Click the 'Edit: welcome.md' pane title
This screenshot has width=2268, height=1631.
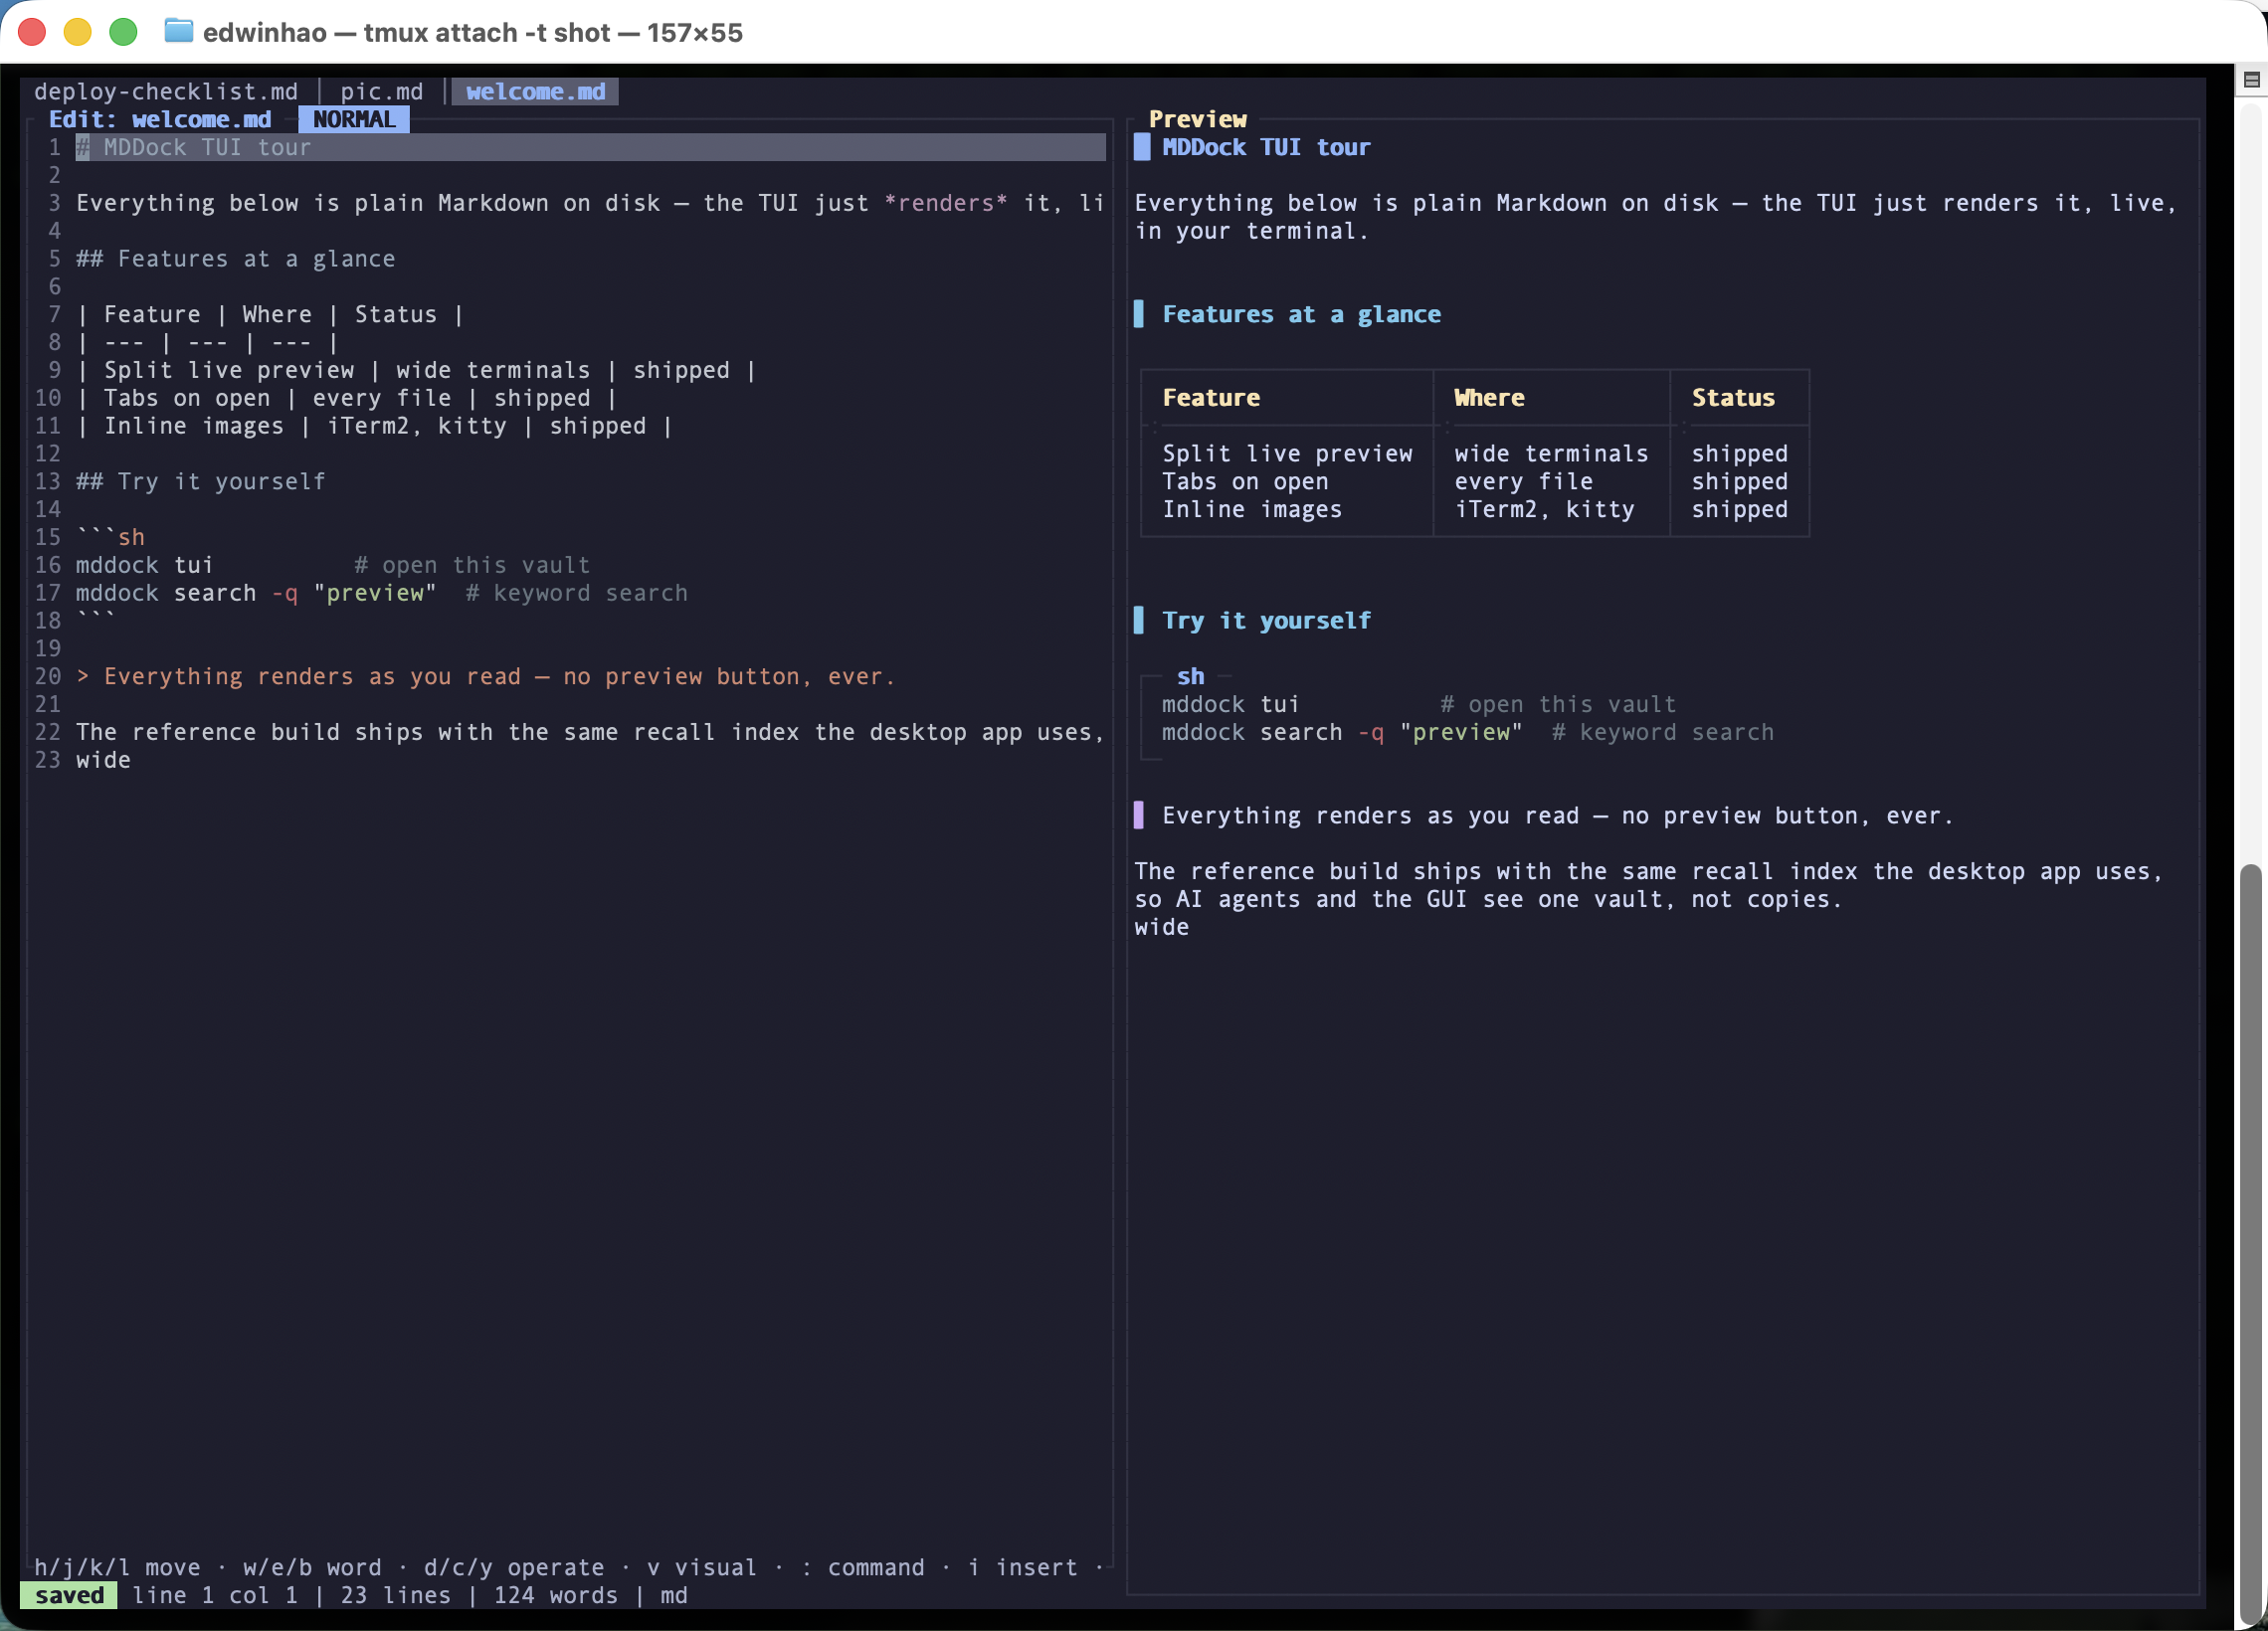pyautogui.click(x=160, y=119)
